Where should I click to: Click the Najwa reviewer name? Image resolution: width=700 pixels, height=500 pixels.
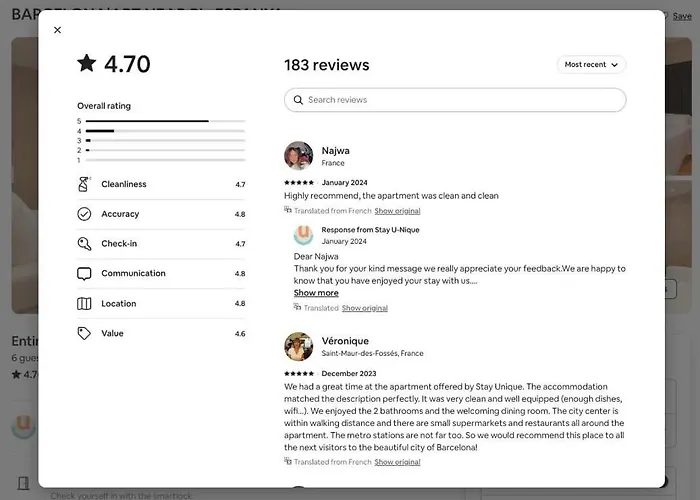(x=336, y=151)
